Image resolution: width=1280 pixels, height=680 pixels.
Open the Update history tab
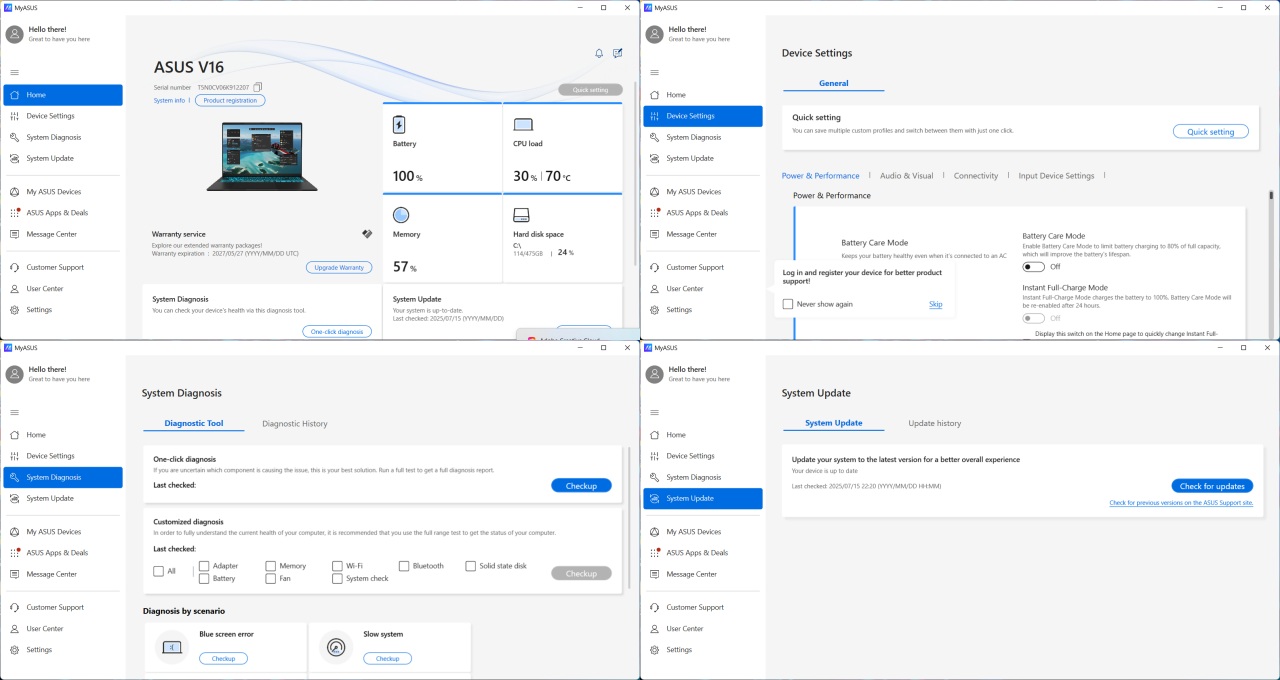935,423
